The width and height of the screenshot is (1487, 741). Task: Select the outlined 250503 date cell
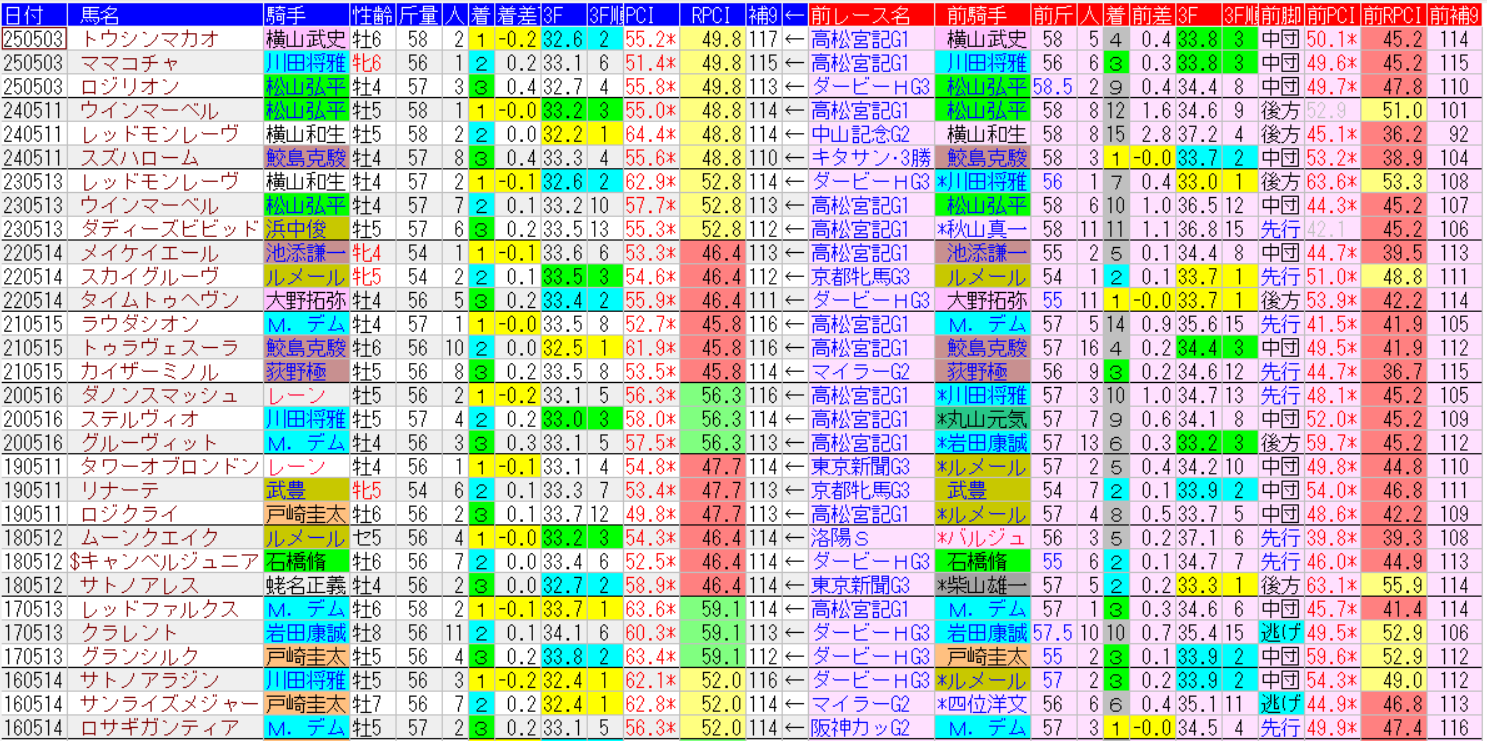click(x=34, y=39)
